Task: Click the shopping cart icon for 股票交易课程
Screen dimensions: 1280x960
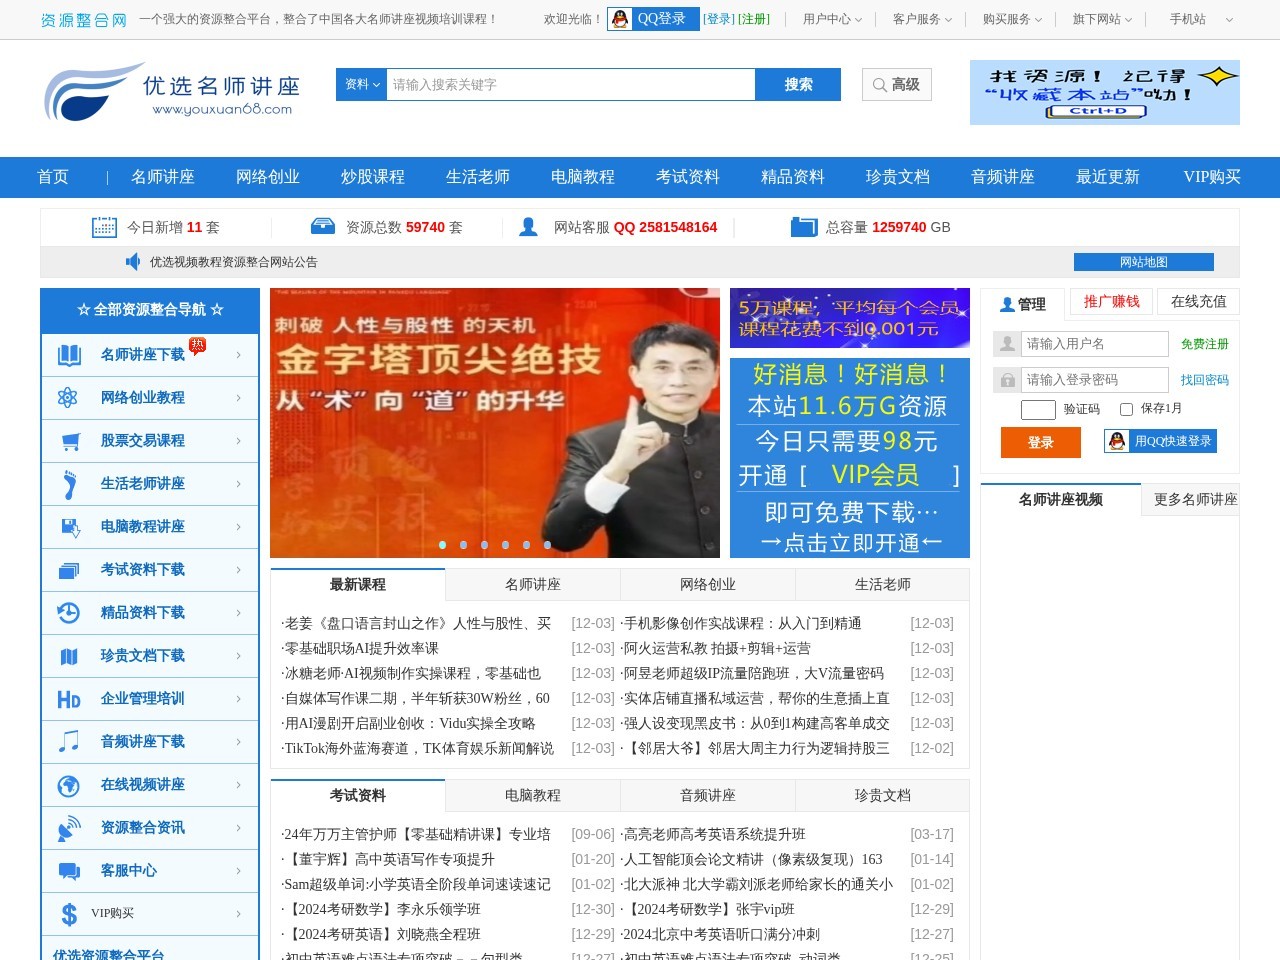Action: pyautogui.click(x=68, y=441)
